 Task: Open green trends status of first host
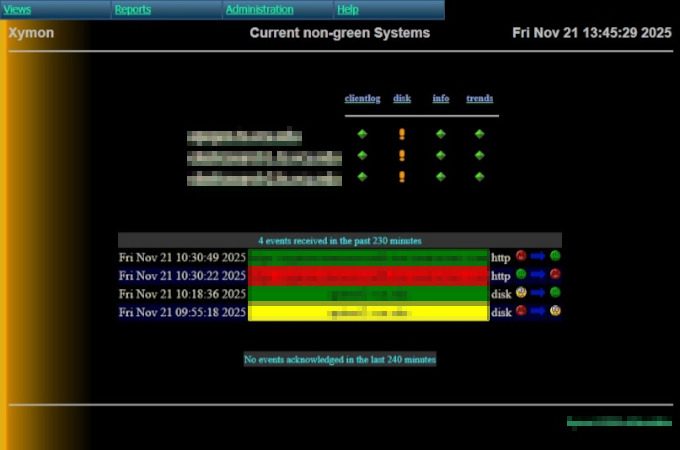point(480,134)
